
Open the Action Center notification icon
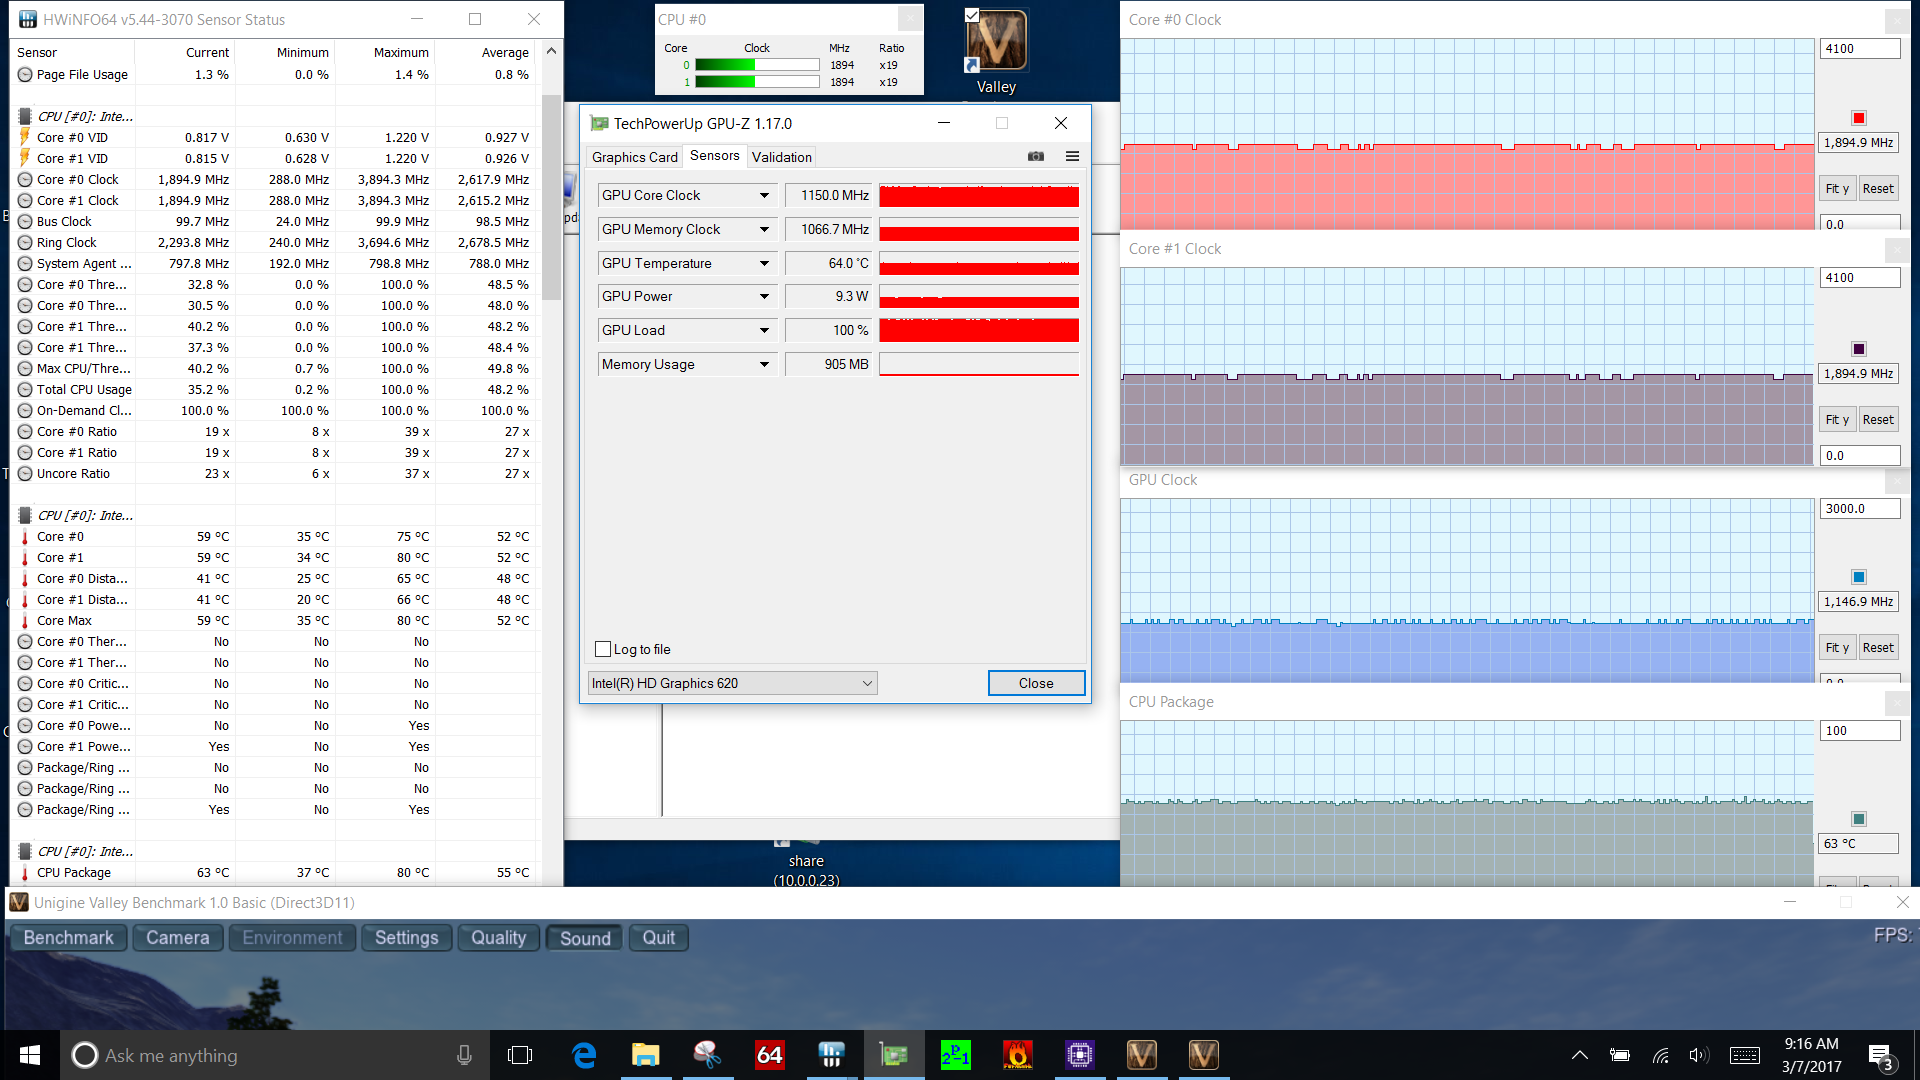[x=1880, y=1055]
